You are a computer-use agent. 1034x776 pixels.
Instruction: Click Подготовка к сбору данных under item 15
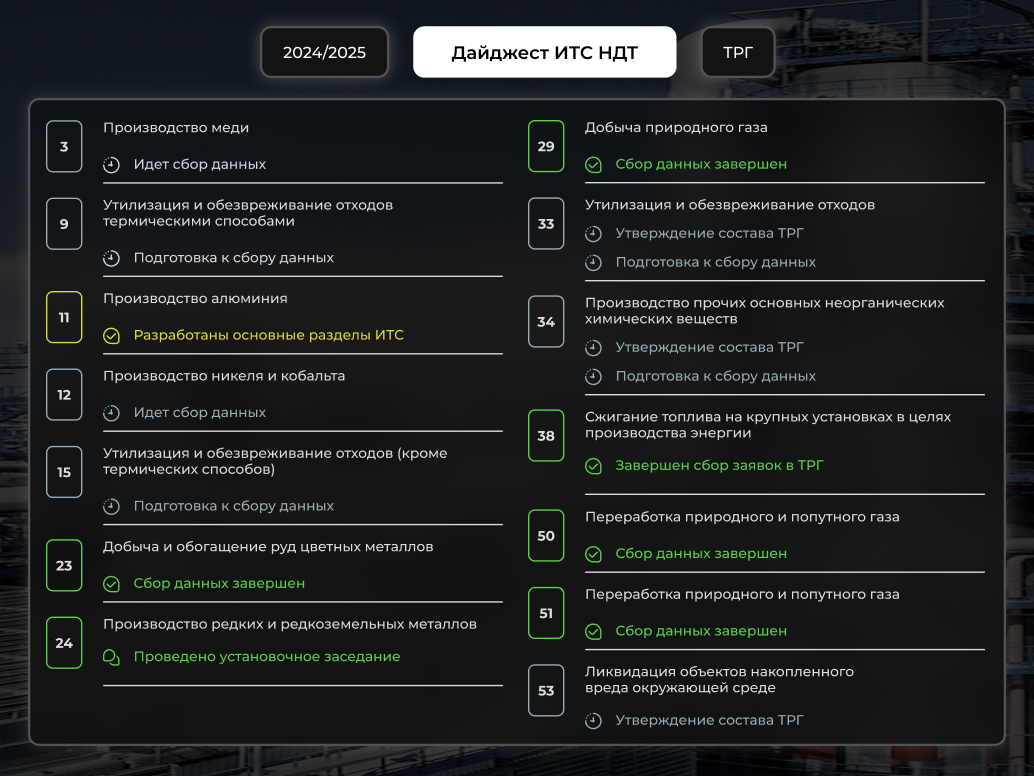pyautogui.click(x=233, y=506)
